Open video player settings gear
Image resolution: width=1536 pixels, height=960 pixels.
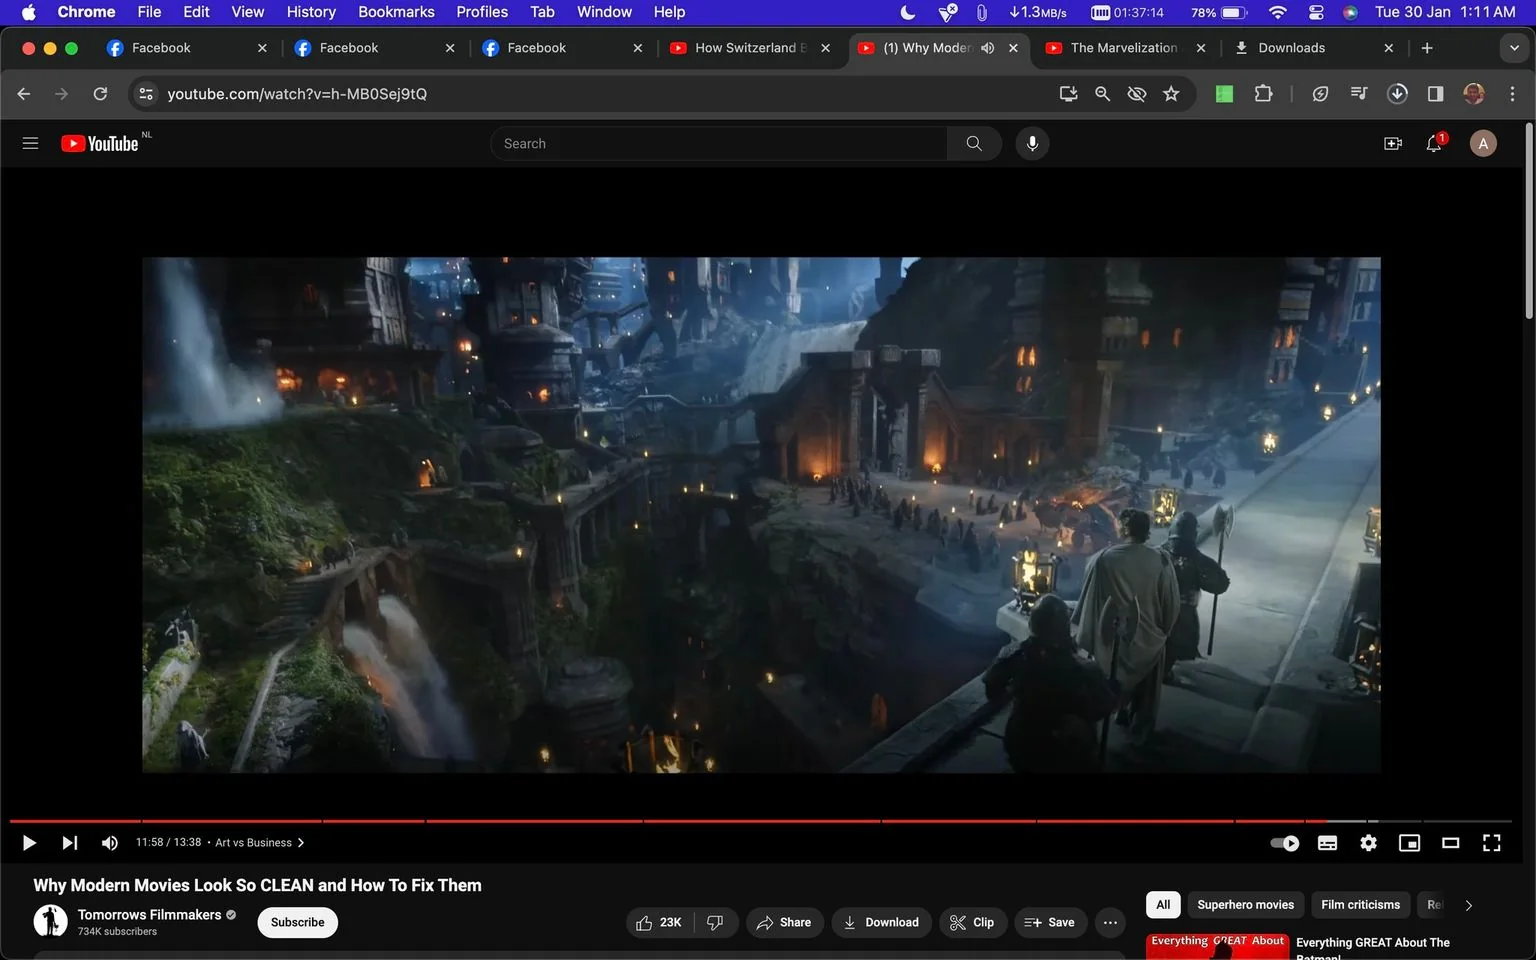pos(1368,843)
